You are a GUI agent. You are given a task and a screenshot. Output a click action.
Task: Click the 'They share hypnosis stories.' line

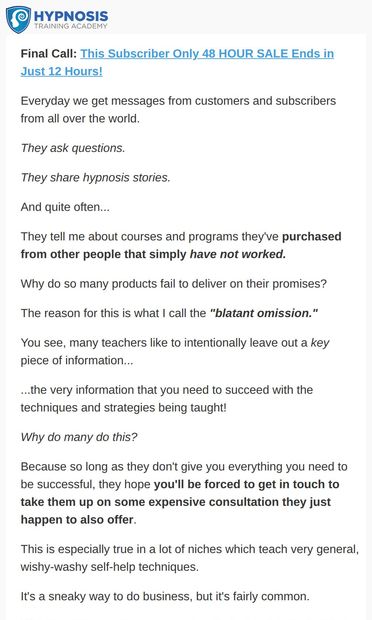(95, 178)
